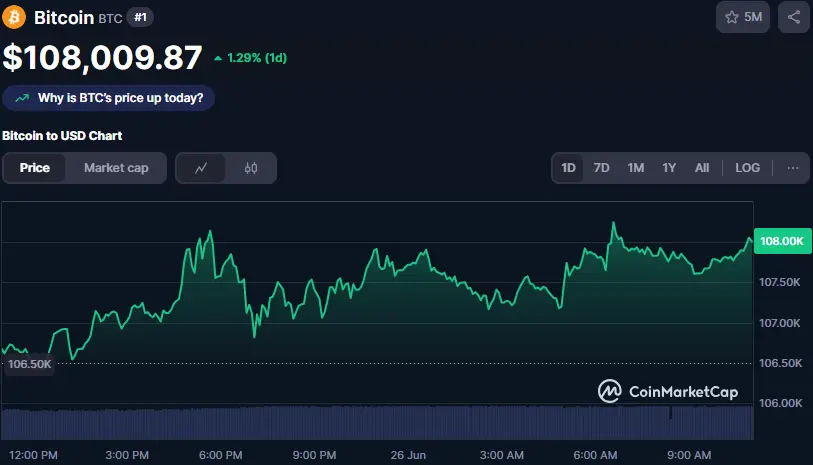
Task: Open 'Why is BTC's price up today?'
Action: pyautogui.click(x=108, y=98)
